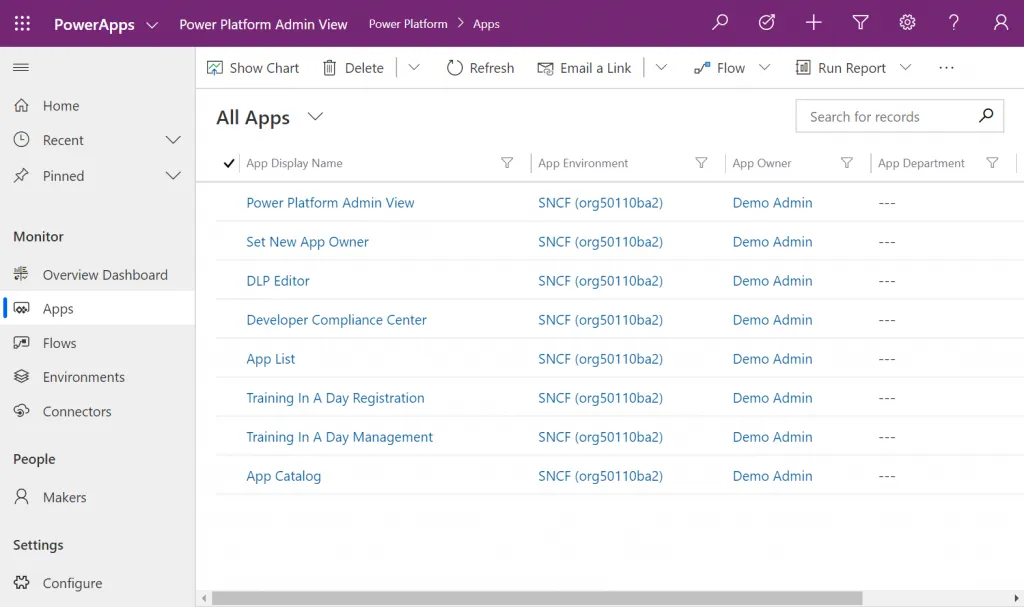Click the Refresh circular arrow icon
The image size is (1024, 607).
(455, 68)
